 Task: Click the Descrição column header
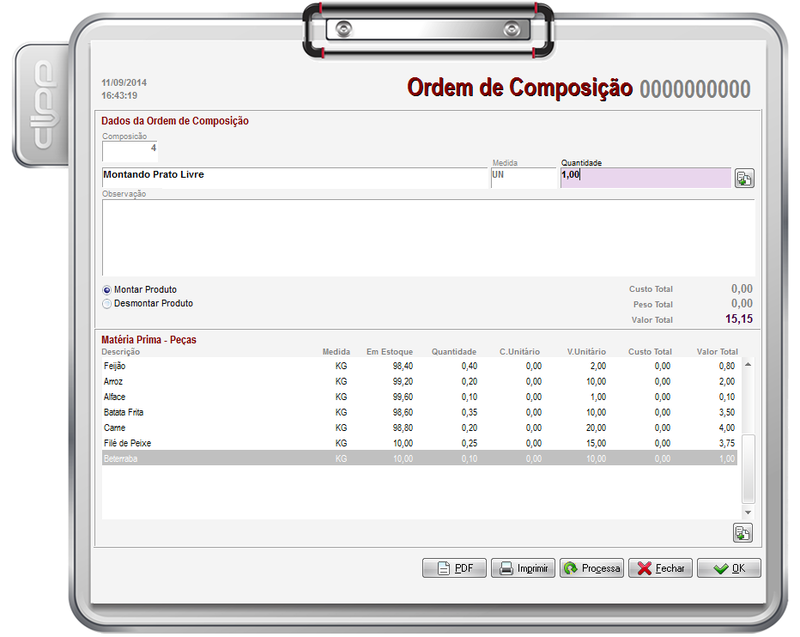point(121,352)
